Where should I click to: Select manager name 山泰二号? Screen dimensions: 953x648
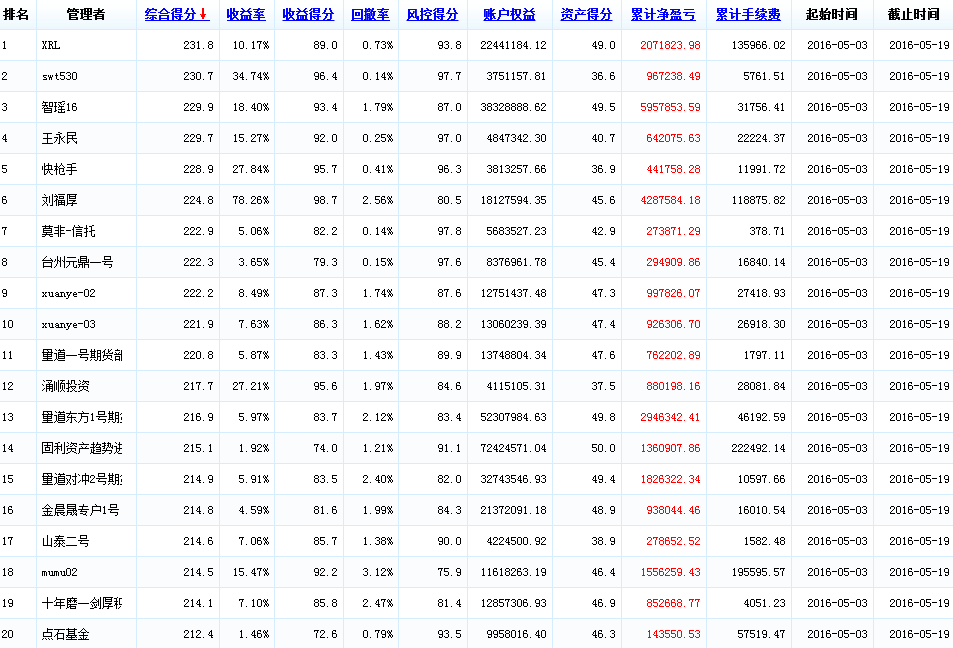click(x=66, y=542)
